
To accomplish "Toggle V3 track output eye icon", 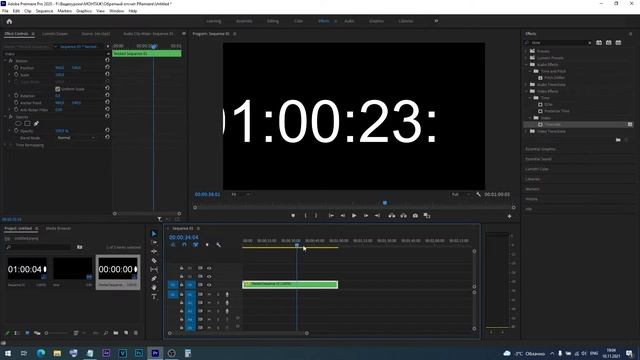I will (209, 268).
